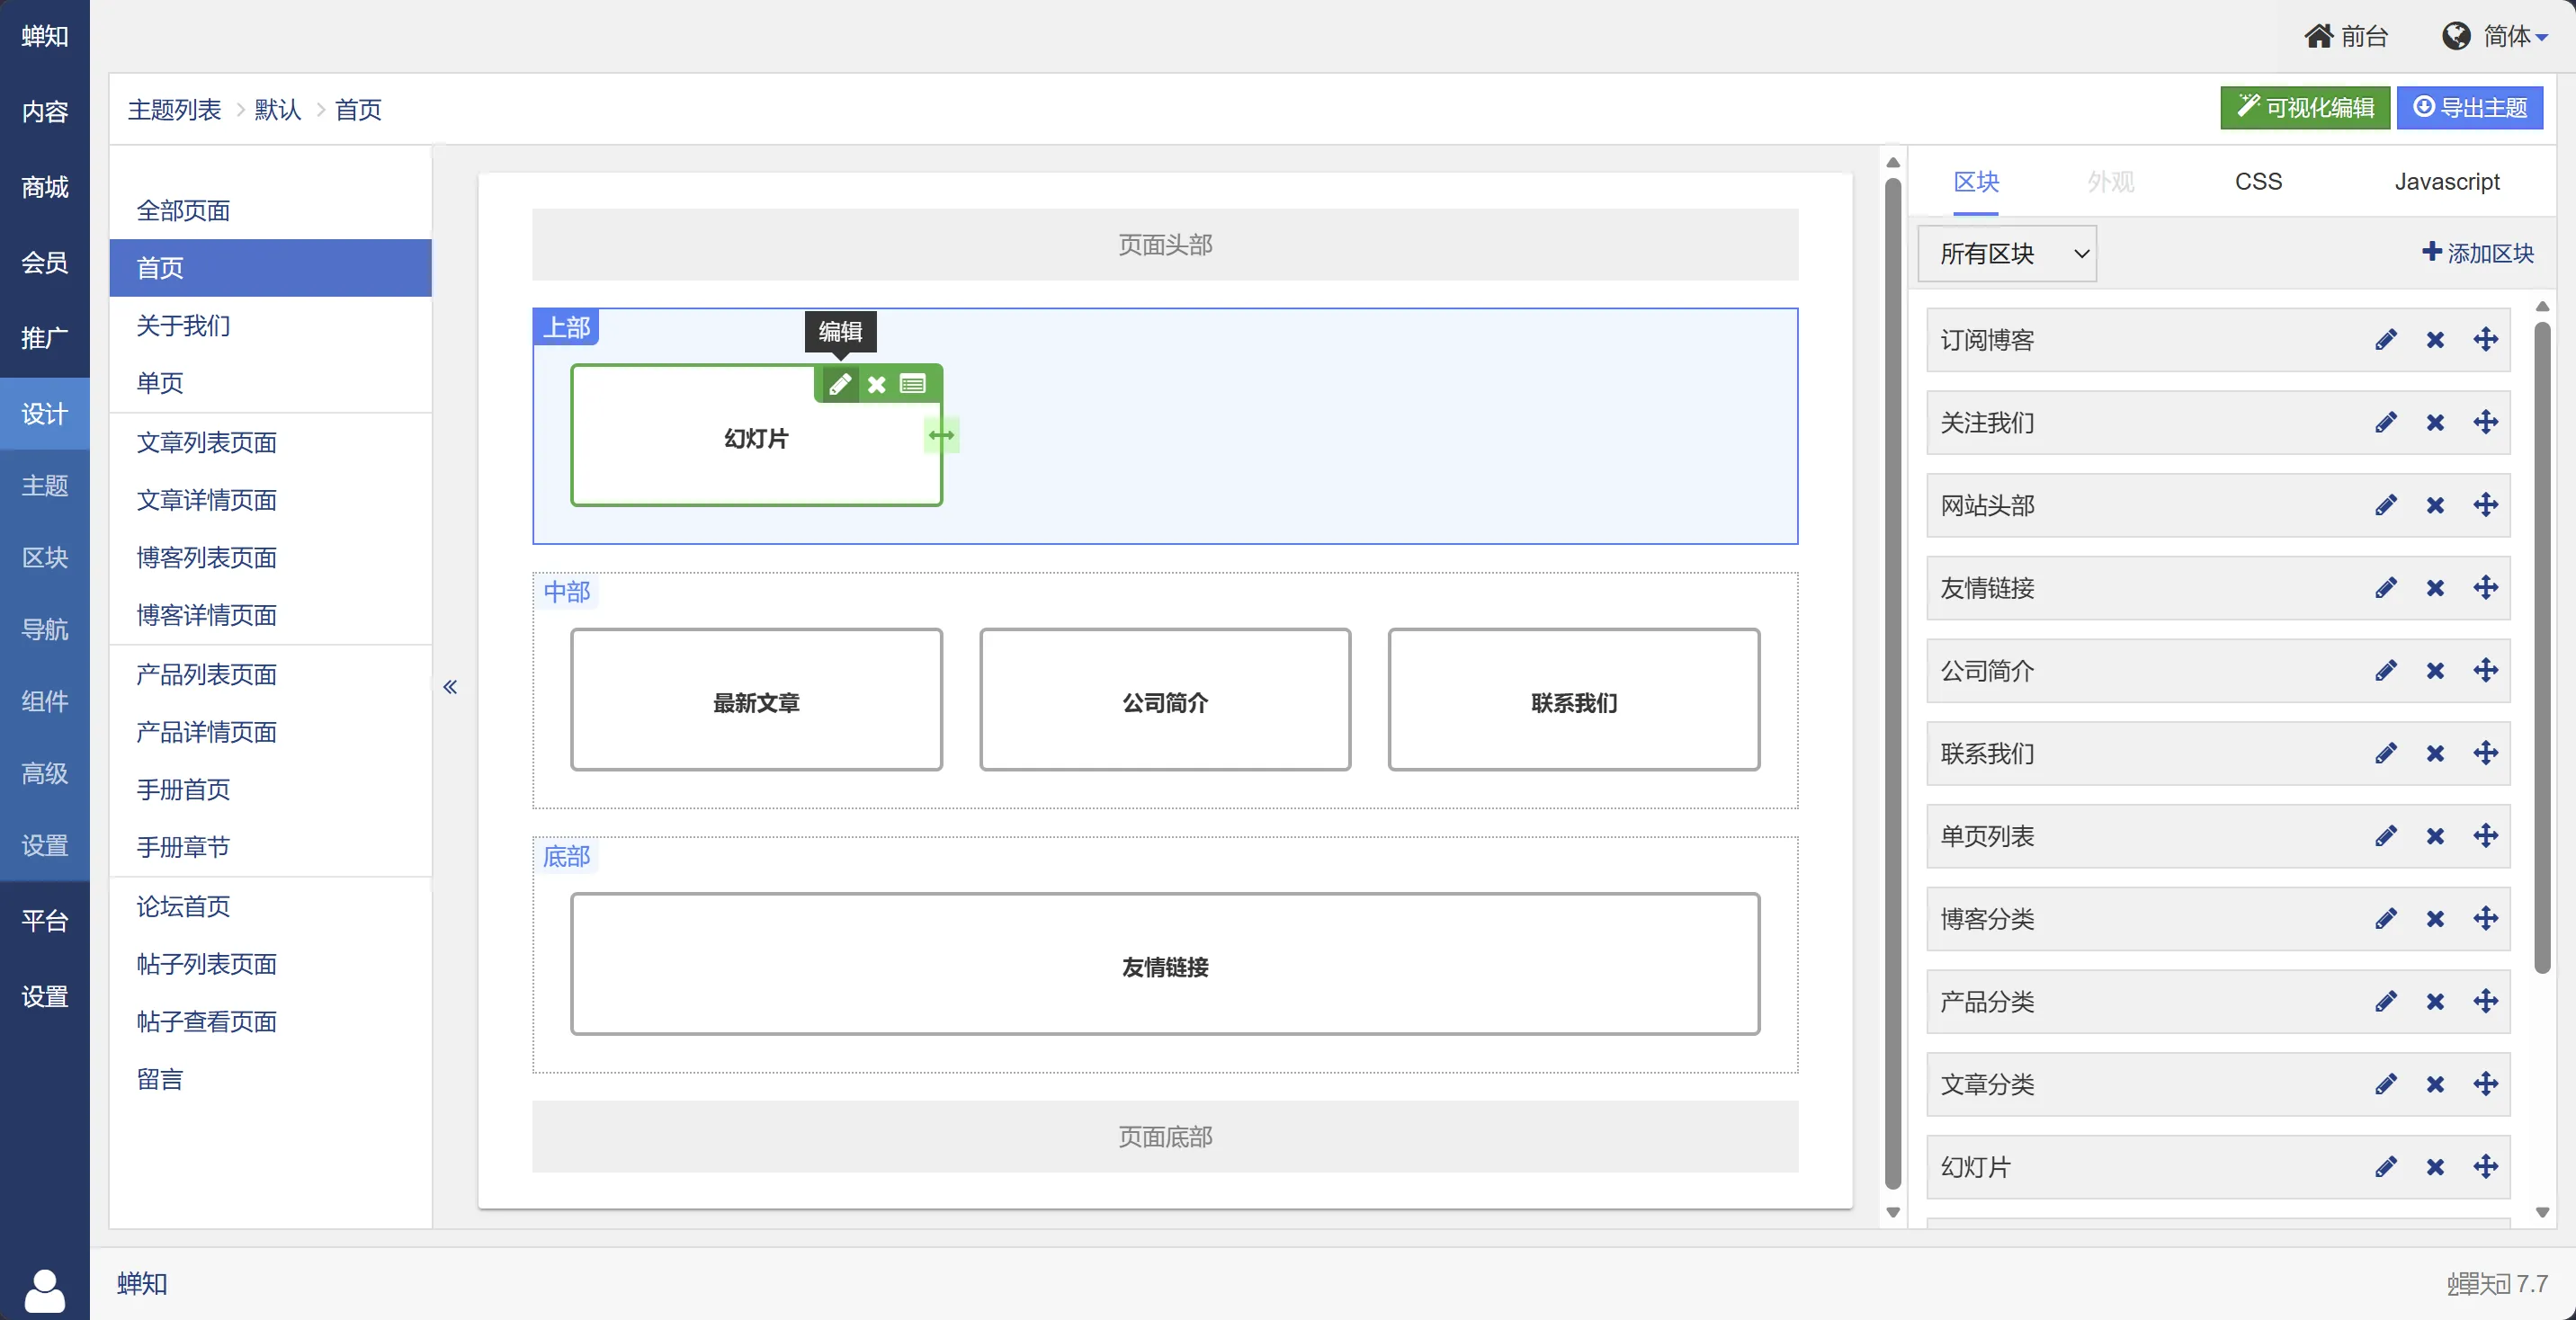Click 添加区块 link
The width and height of the screenshot is (2576, 1320).
[x=2478, y=253]
